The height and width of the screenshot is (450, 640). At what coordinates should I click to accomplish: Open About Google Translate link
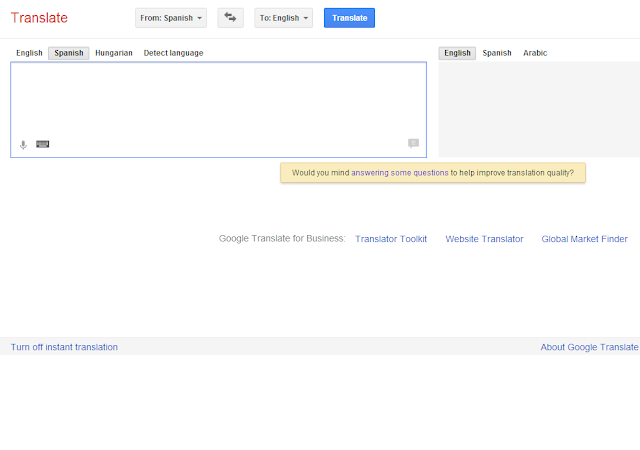(589, 347)
